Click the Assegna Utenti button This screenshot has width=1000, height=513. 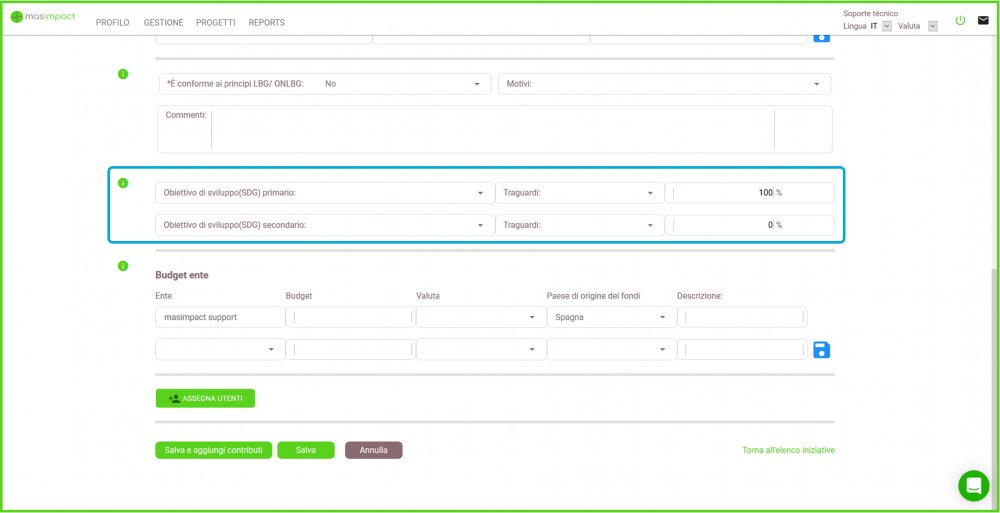click(x=205, y=398)
